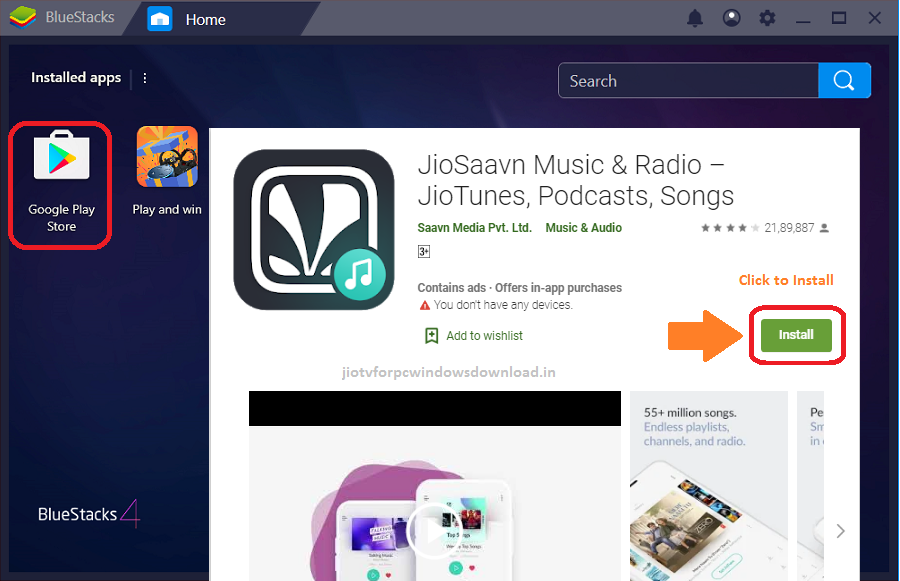Play the JioSaavn preview video
Viewport: 900px width, 581px height.
click(x=434, y=530)
